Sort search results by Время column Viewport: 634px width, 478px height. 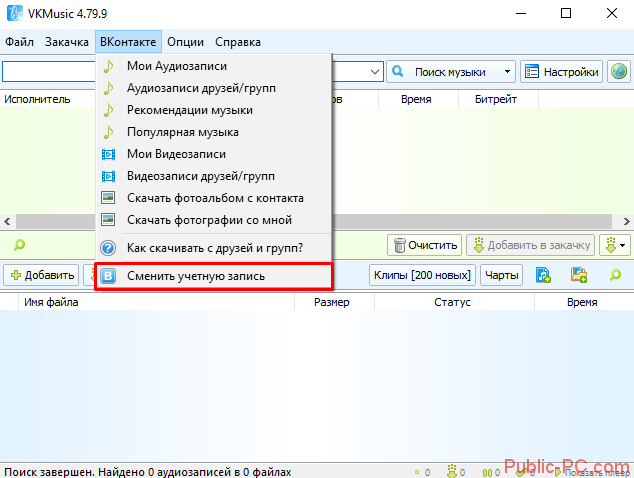coord(418,99)
